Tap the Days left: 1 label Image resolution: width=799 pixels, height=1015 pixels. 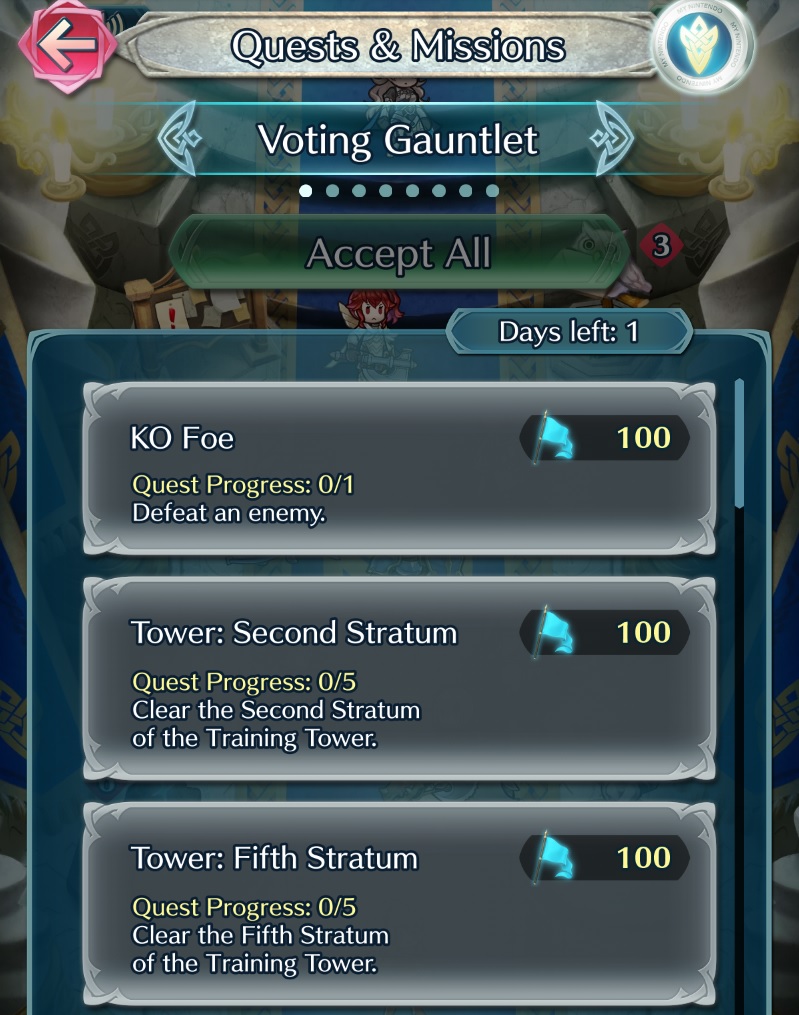568,332
